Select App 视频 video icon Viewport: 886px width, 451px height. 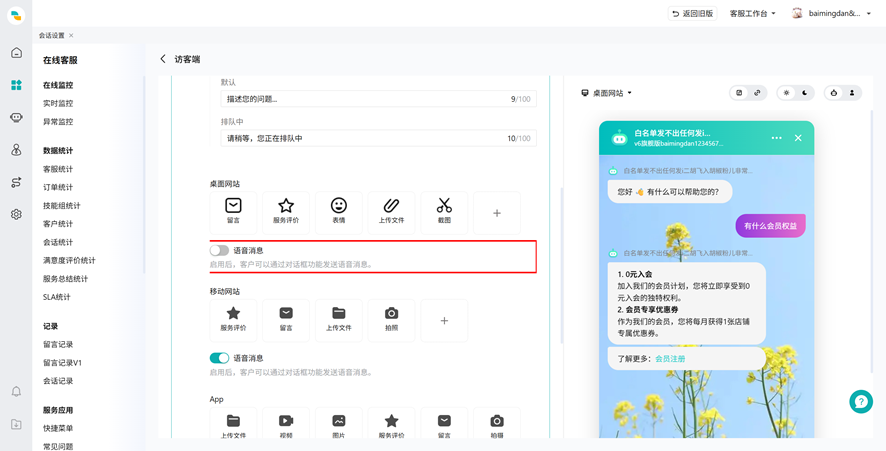(x=286, y=423)
